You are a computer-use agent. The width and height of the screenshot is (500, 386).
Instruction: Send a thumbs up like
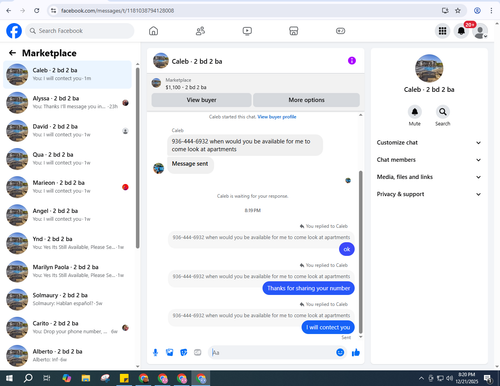(x=356, y=352)
